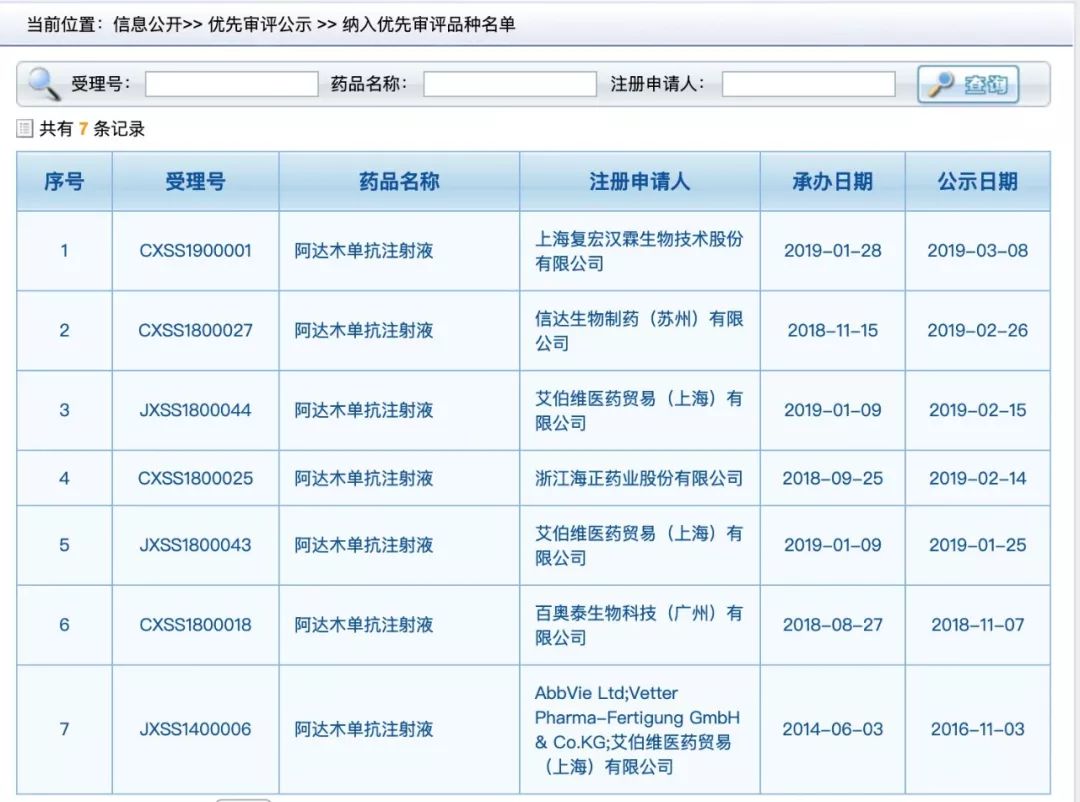Screen dimensions: 1080x802
Task: Click publication date 2019-02-26
Action: coord(977,331)
